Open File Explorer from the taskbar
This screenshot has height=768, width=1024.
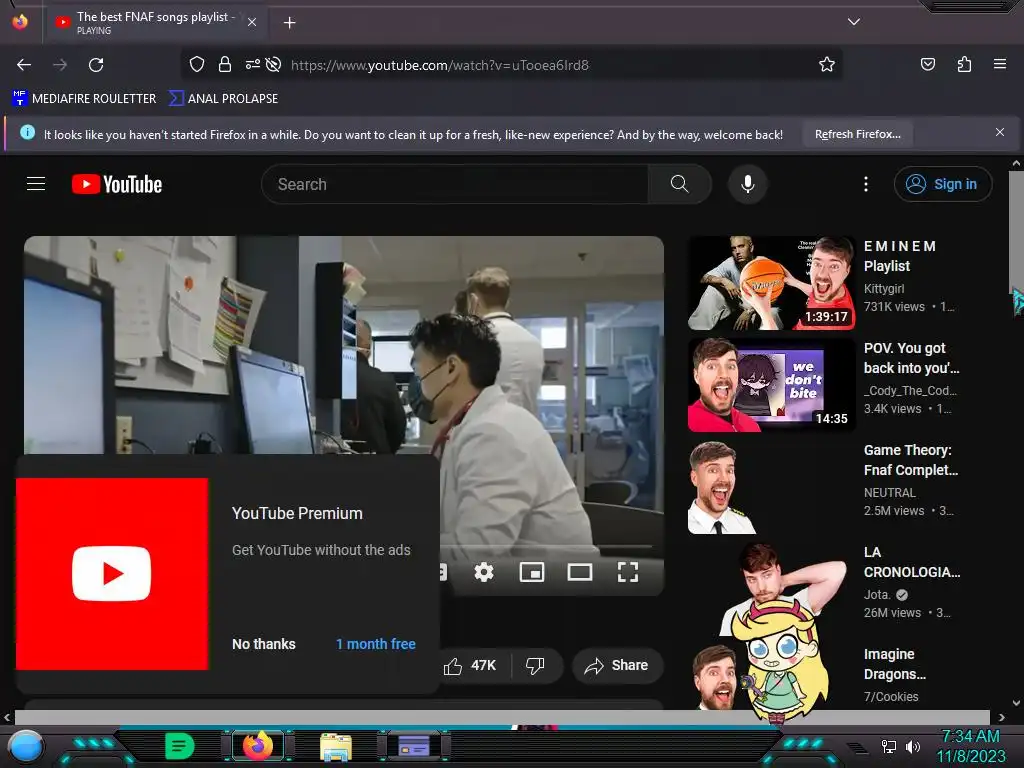point(336,746)
